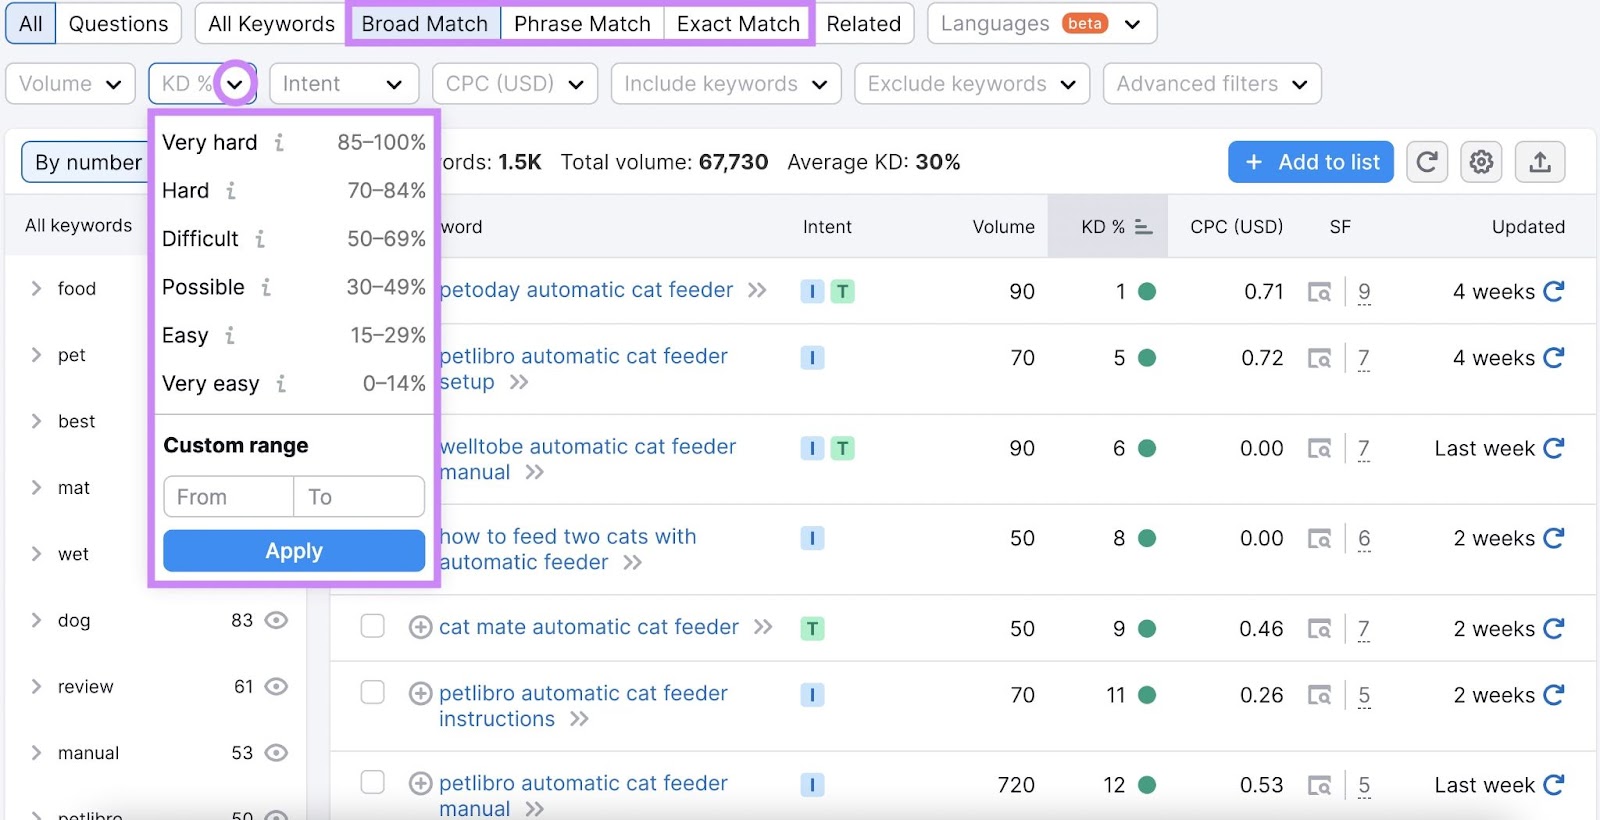The image size is (1600, 820).
Task: Refresh data for petoday automatic cat feeder
Action: pos(1553,291)
